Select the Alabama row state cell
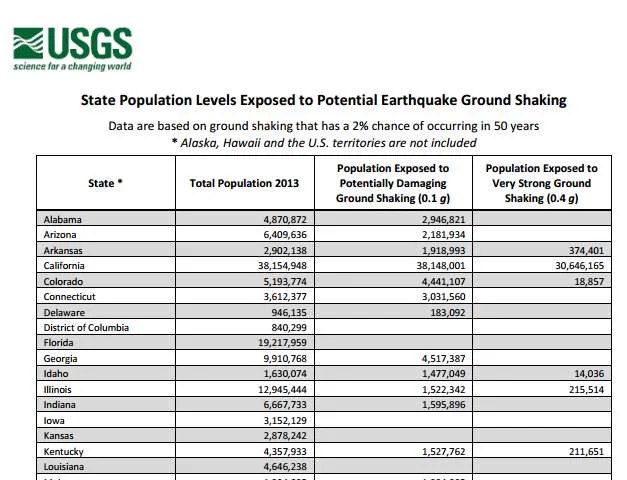Screen dimensions: 627x480 point(106,219)
